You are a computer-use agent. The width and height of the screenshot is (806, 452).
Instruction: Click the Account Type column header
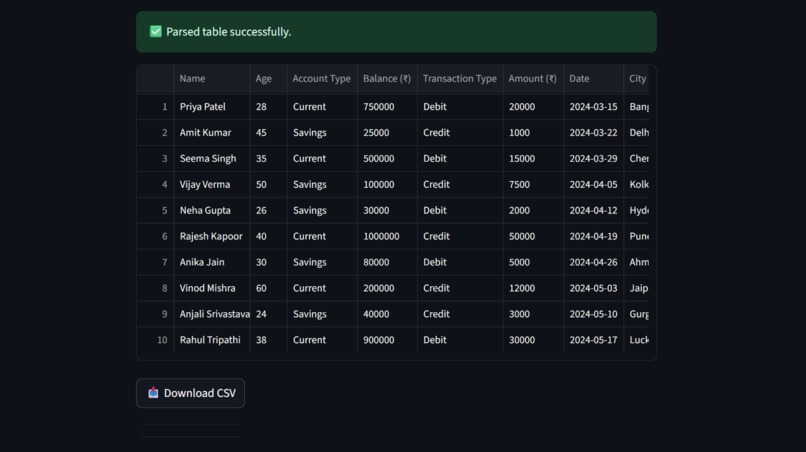pos(322,78)
